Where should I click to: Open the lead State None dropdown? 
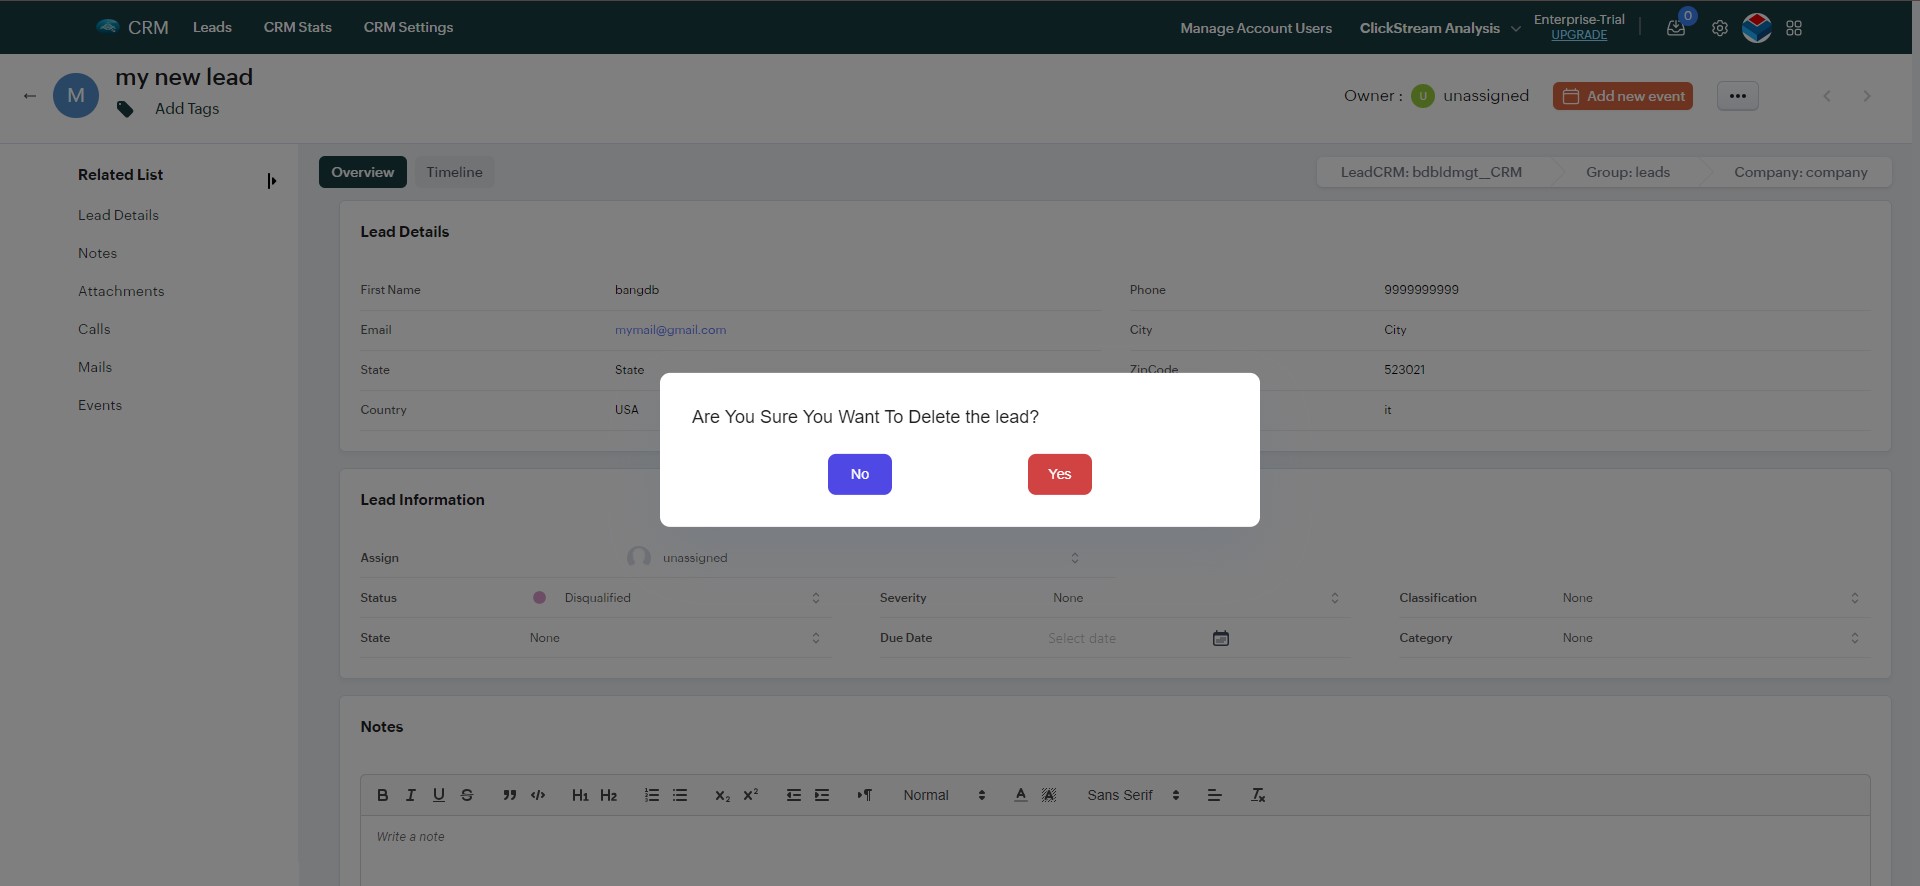pyautogui.click(x=675, y=638)
